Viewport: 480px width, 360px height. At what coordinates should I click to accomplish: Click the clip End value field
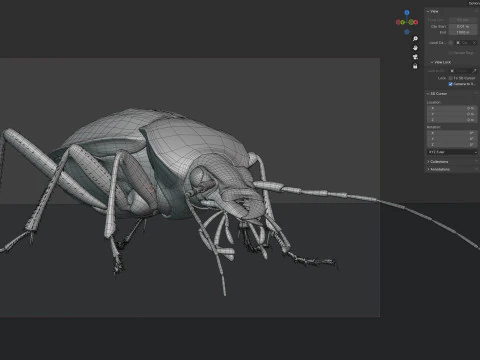(x=463, y=32)
